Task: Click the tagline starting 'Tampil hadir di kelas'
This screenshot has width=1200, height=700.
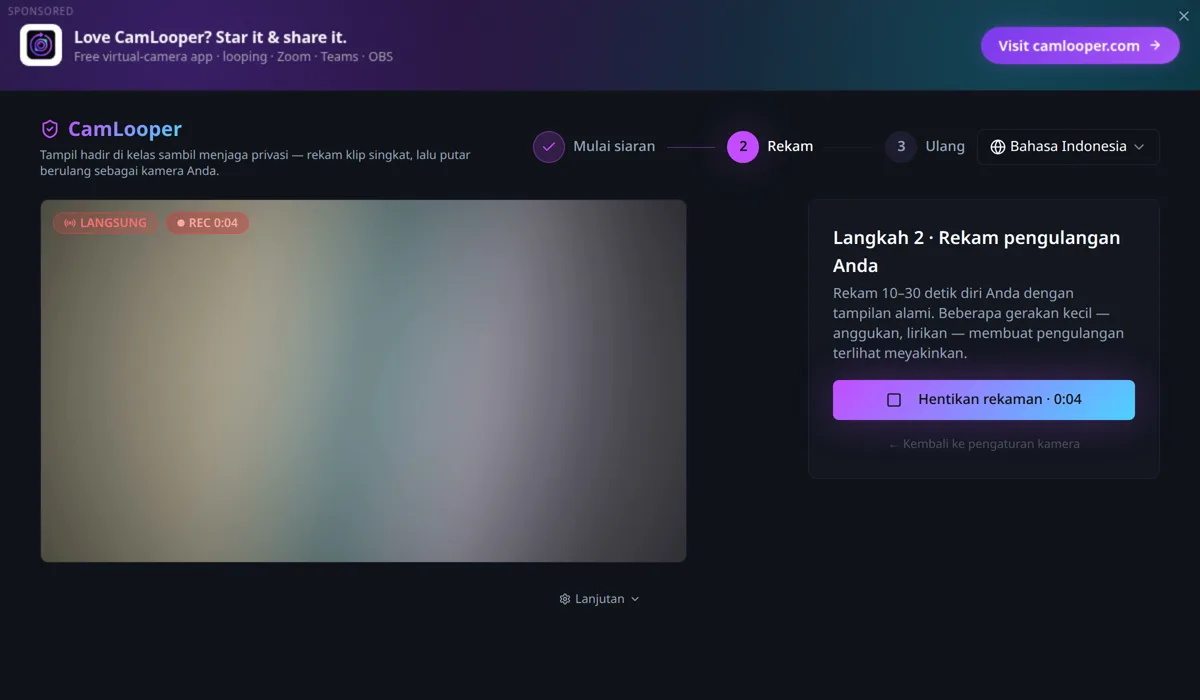Action: click(255, 163)
